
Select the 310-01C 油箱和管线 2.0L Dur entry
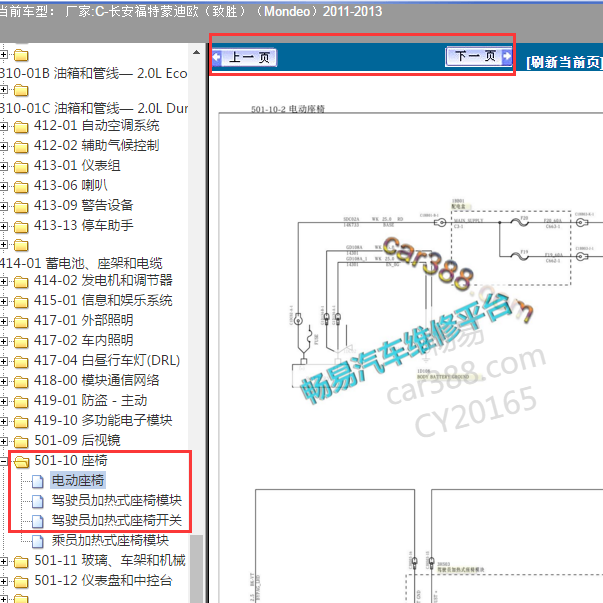click(x=94, y=108)
